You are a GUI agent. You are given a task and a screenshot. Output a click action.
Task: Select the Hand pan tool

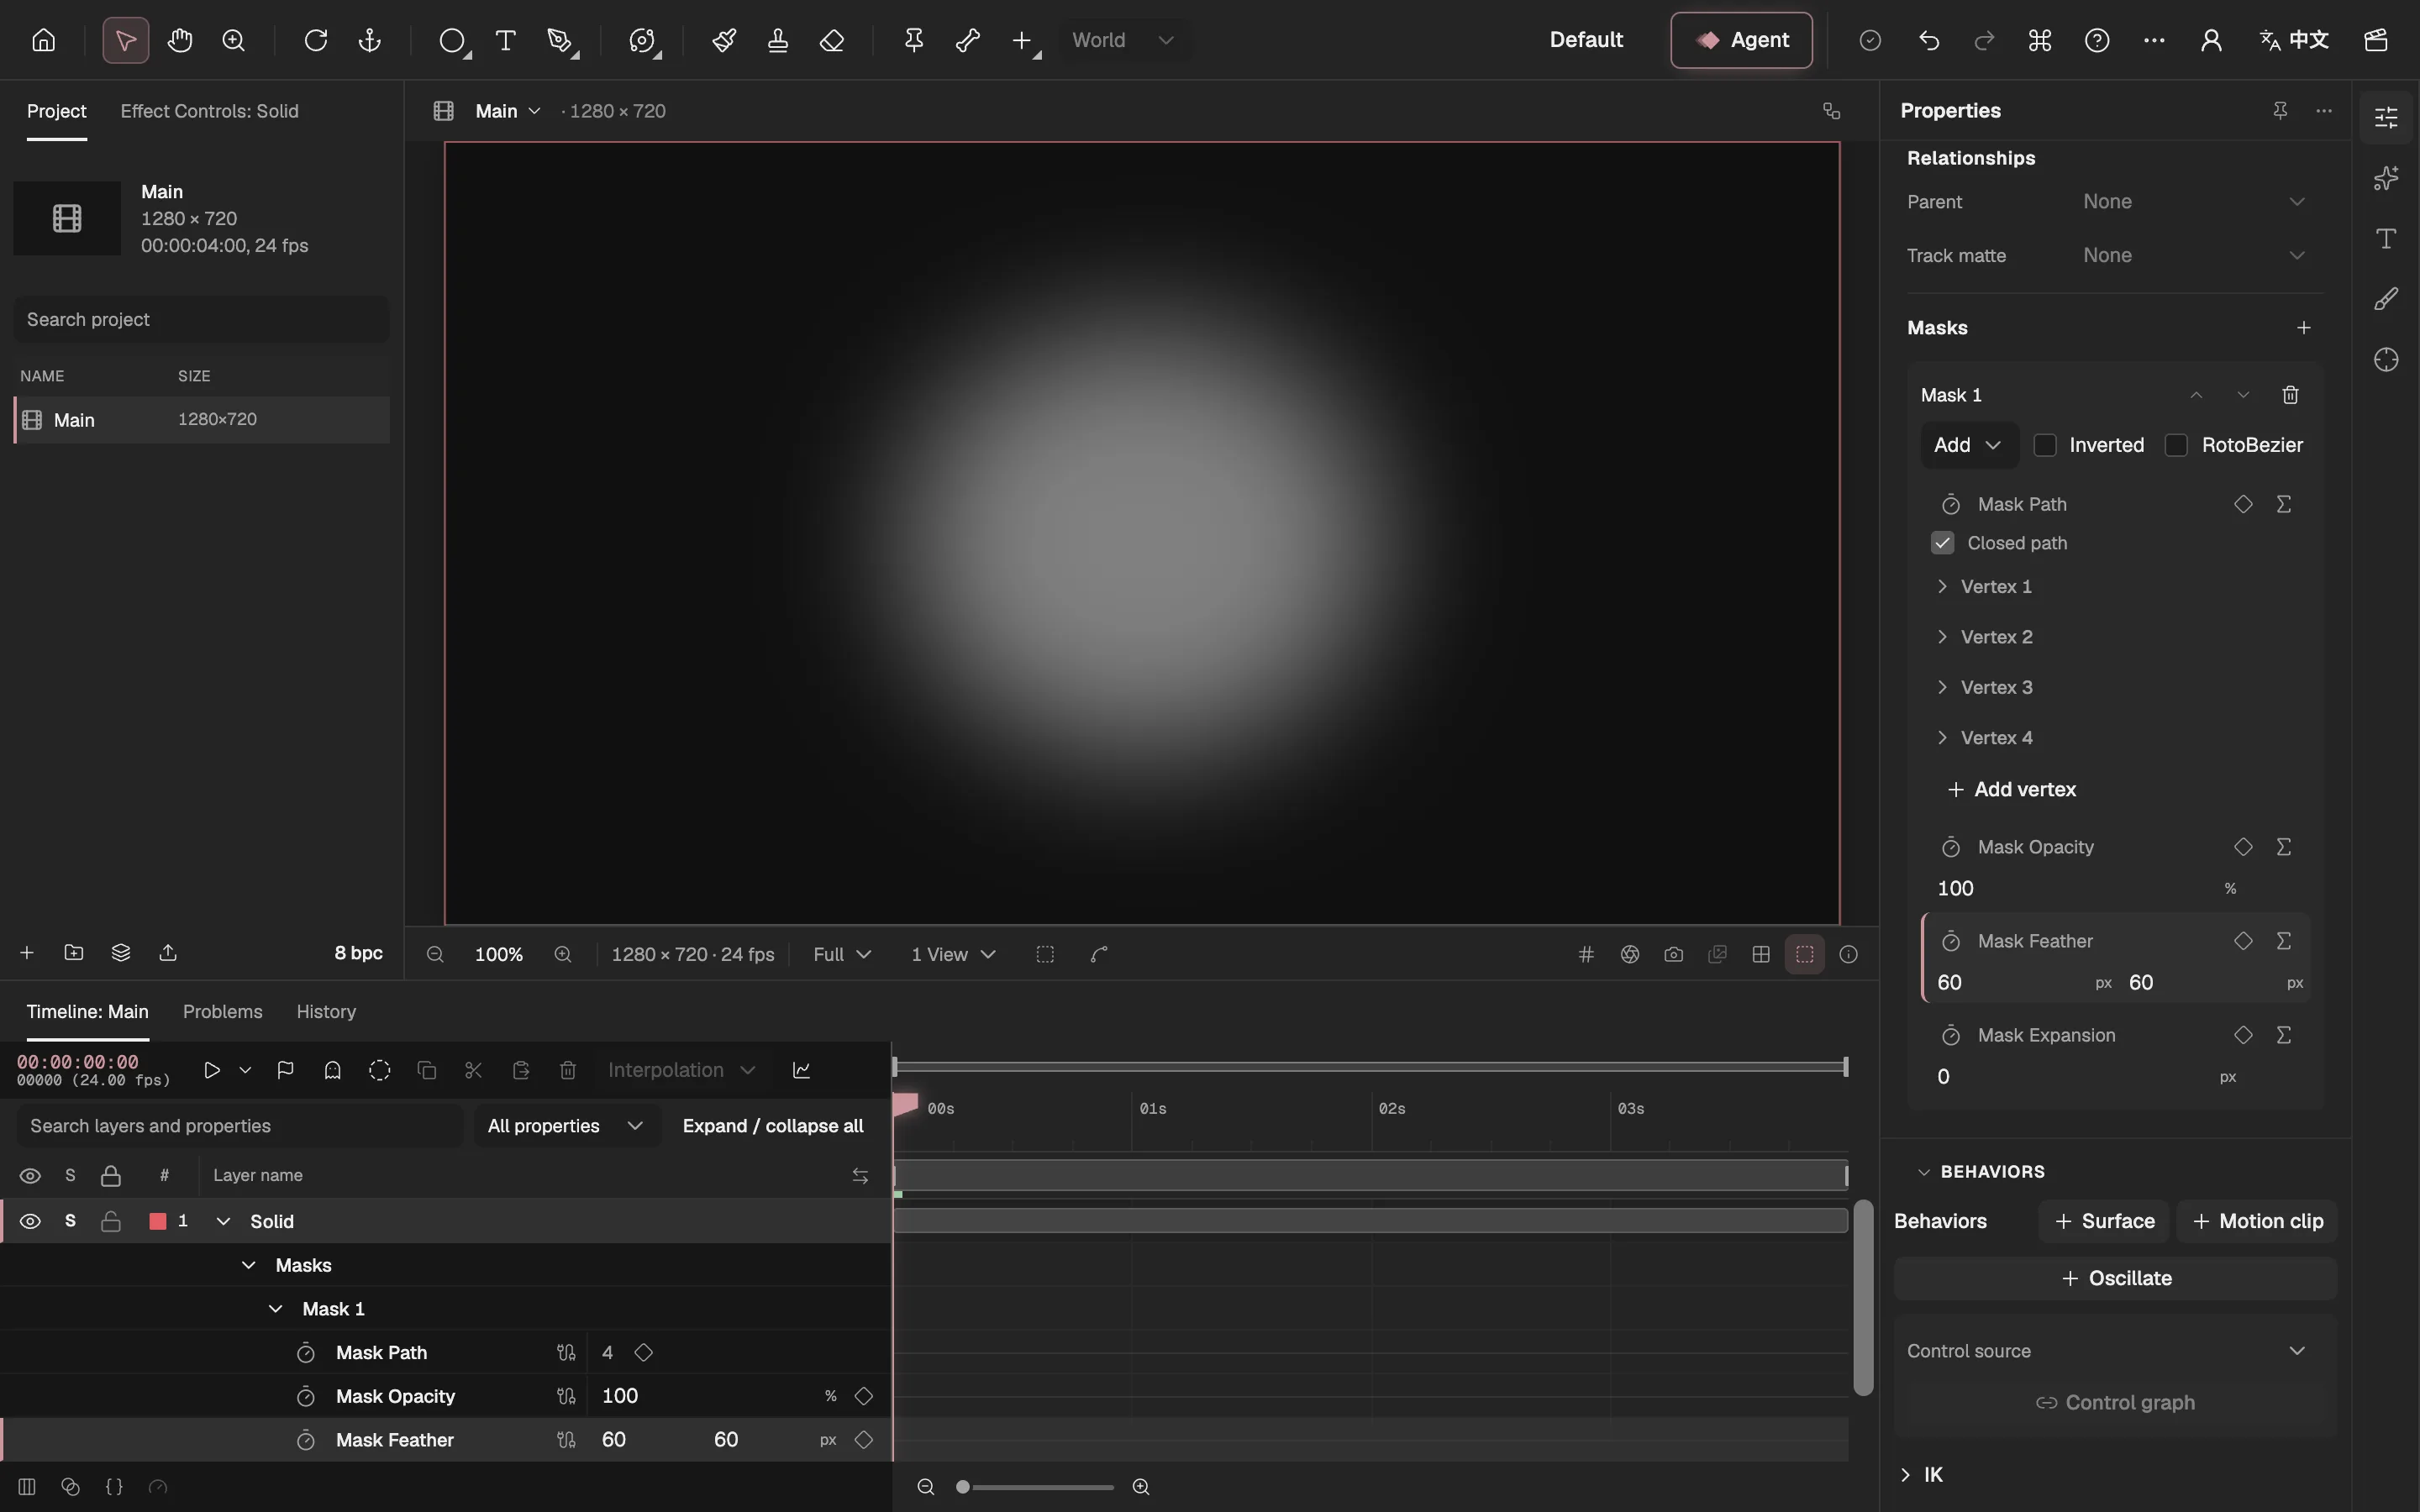pos(180,40)
